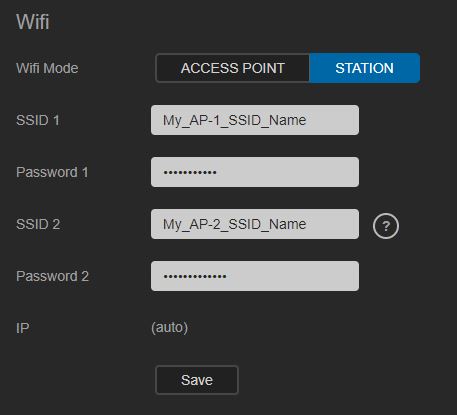Click the Wifi section heading
This screenshot has width=457, height=415.
[33, 22]
